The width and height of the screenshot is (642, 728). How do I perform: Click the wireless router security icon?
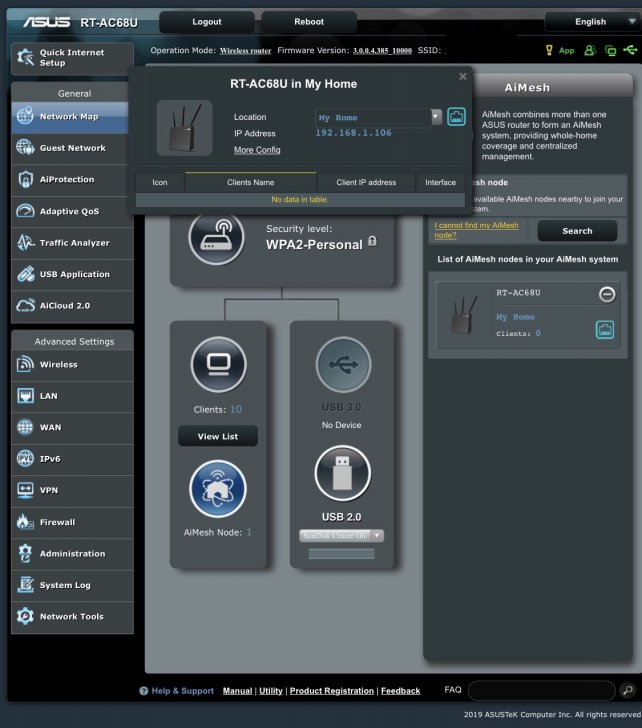tap(216, 237)
